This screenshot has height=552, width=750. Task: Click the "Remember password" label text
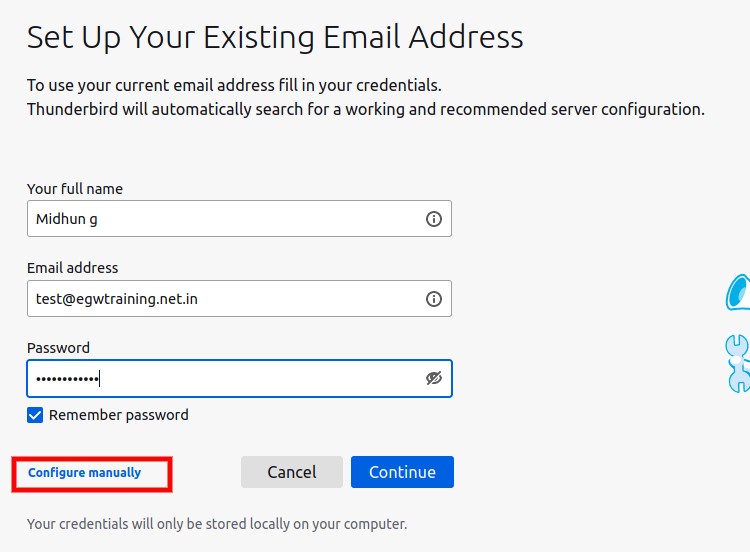118,415
